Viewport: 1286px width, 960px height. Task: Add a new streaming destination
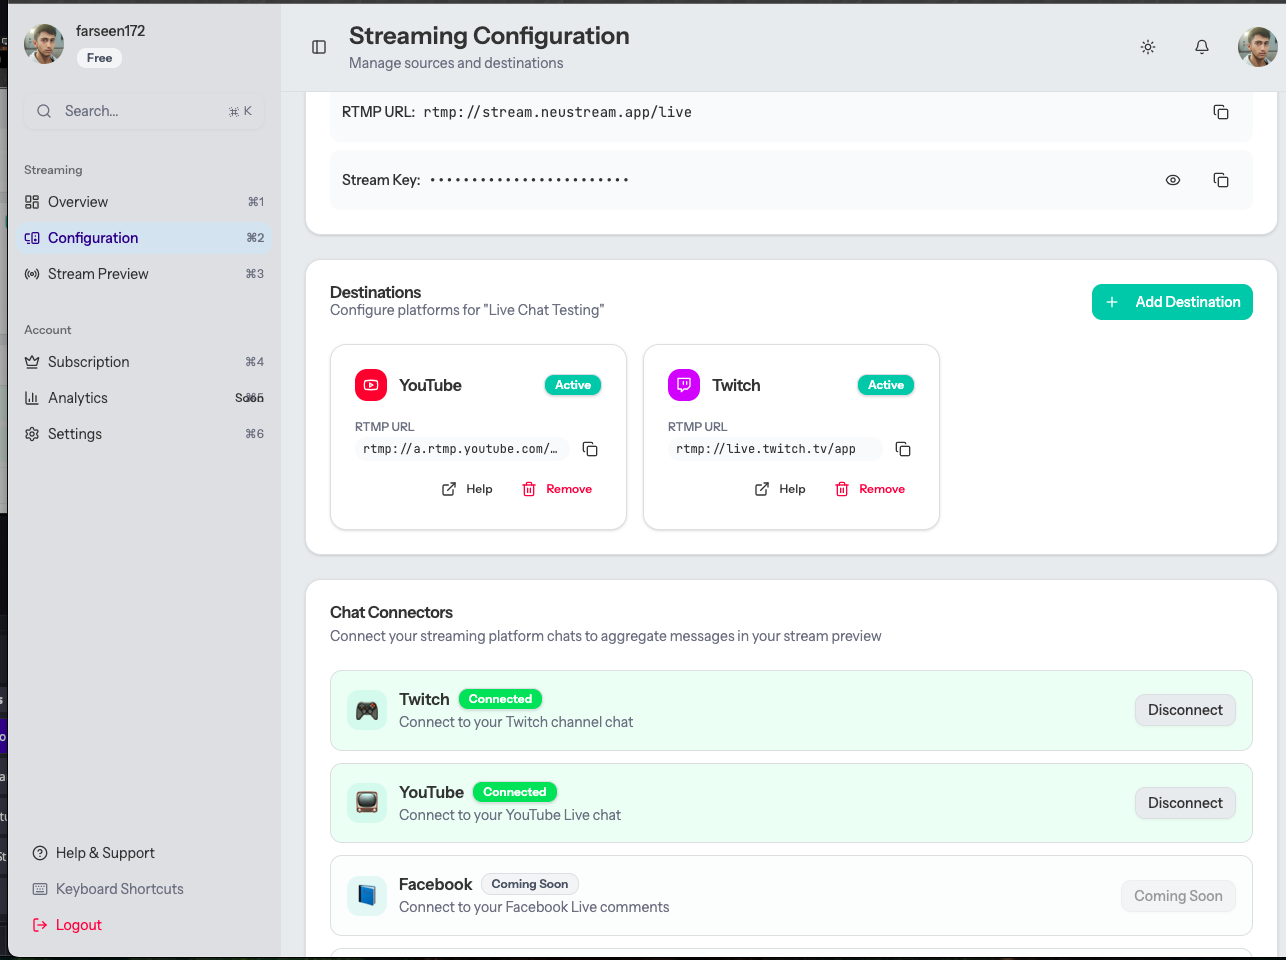click(1172, 301)
